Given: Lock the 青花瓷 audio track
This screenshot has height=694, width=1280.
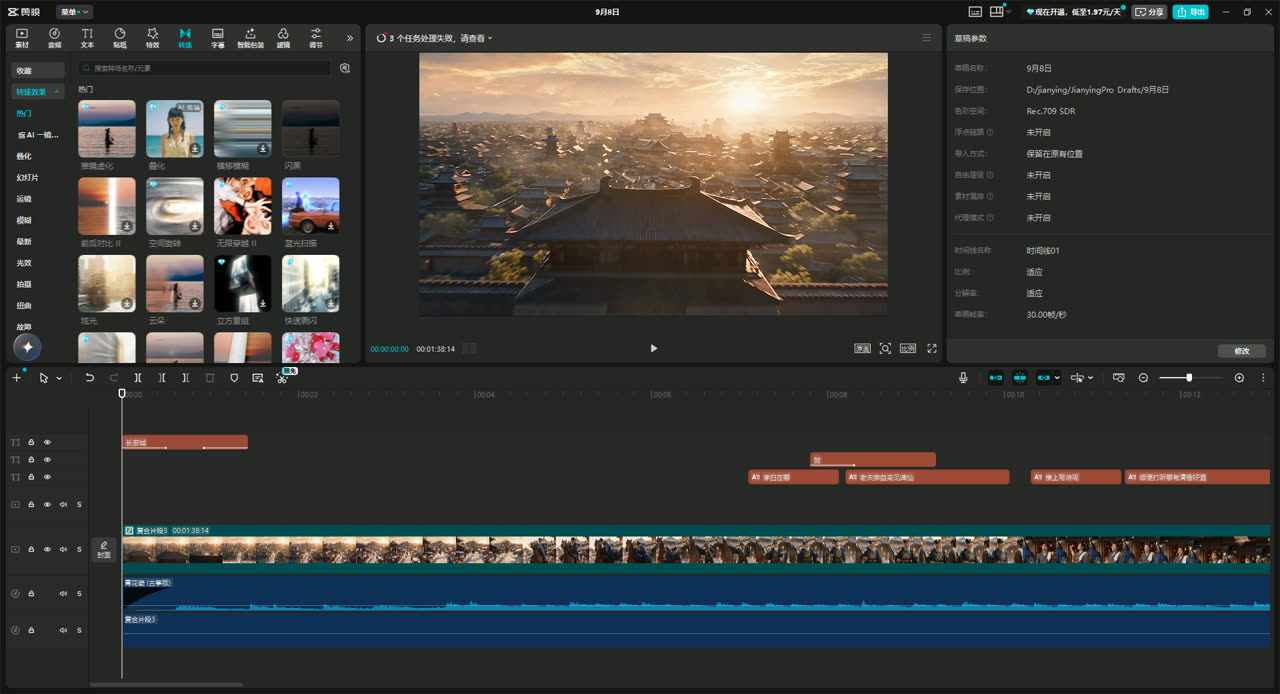Looking at the screenshot, I should (31, 593).
